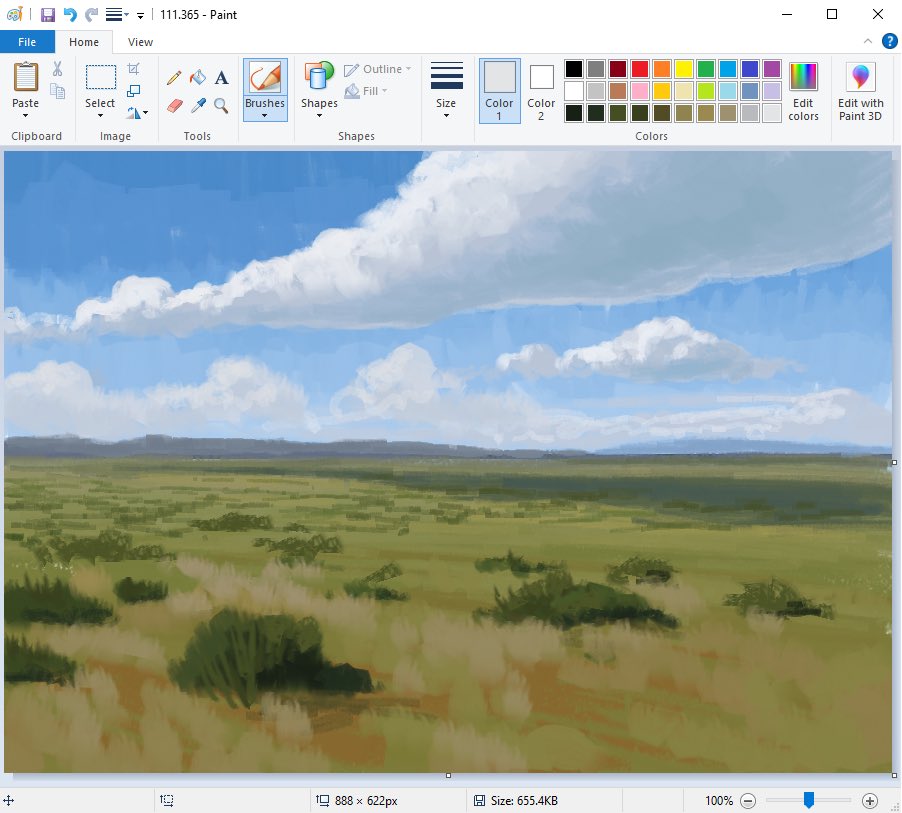Expand the Shapes gallery dropdown
Viewport: 902px width, 813px height.
[x=319, y=116]
